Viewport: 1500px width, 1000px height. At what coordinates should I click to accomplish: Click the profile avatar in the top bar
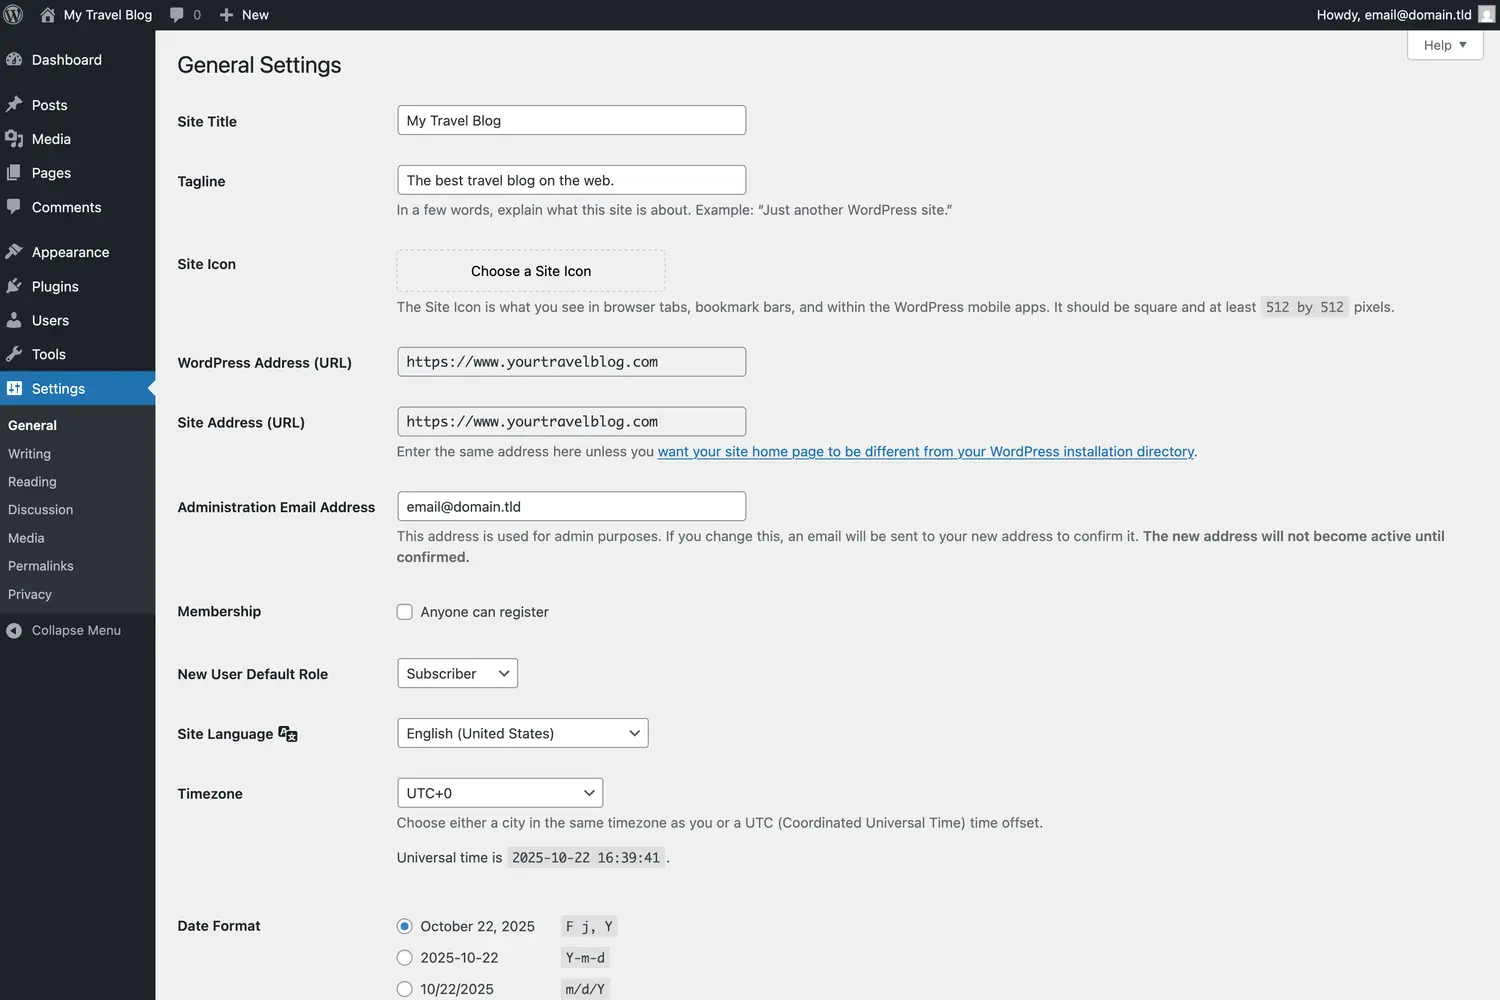(x=1485, y=14)
